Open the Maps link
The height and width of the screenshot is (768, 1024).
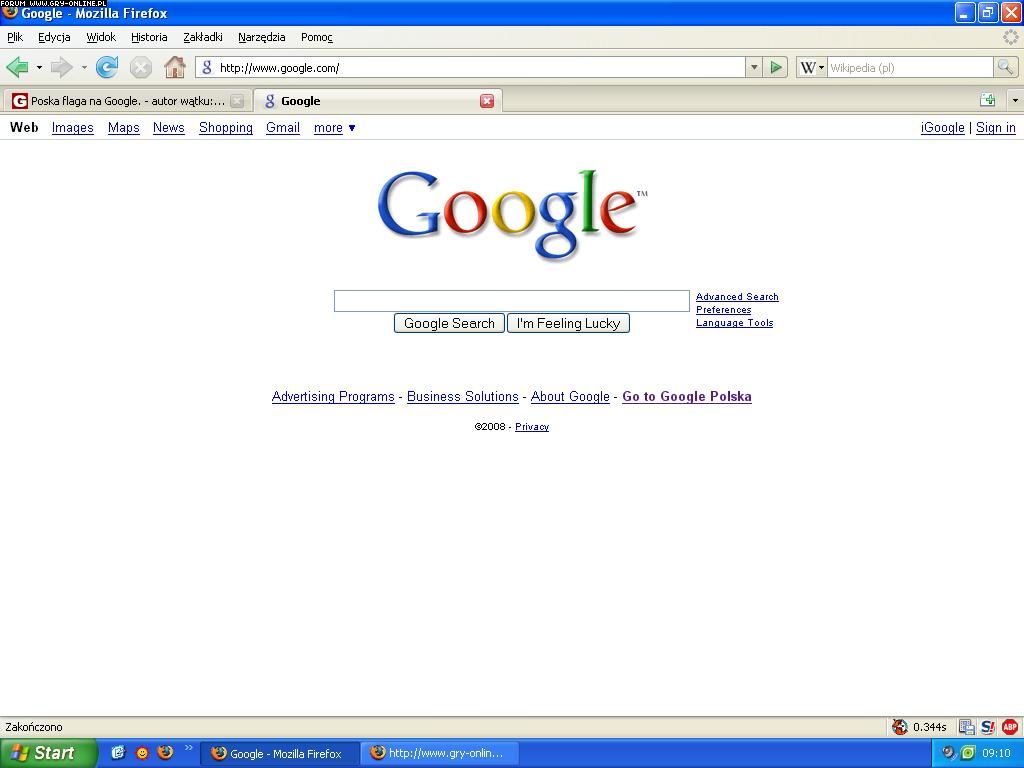123,127
